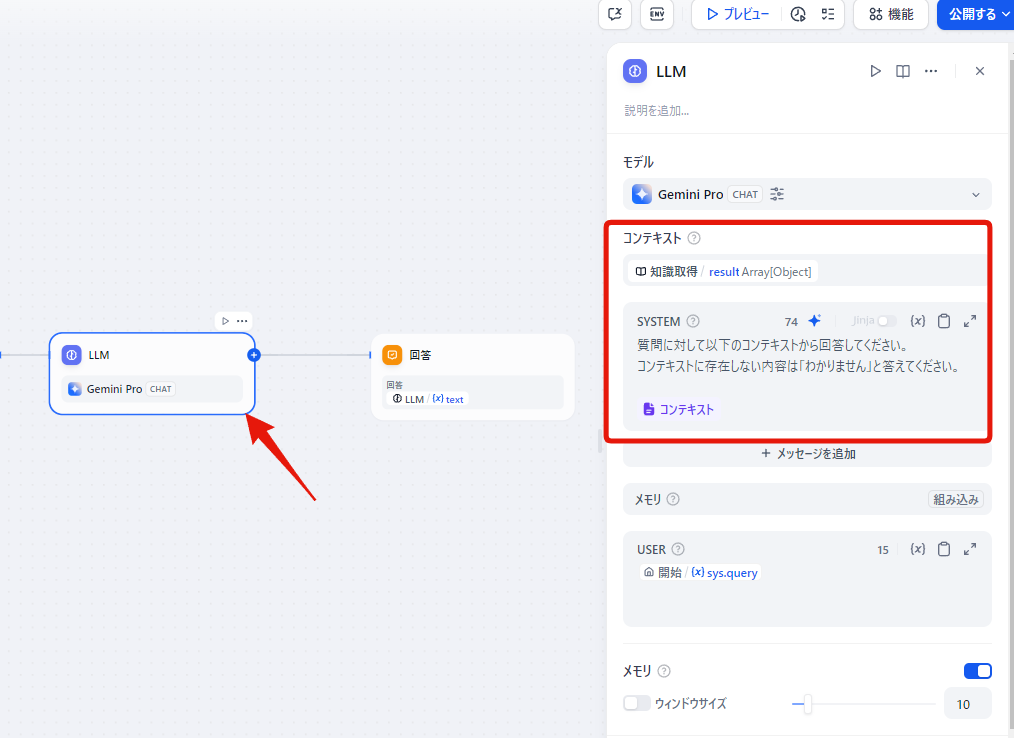Click the plus handle on LLM node
Image resolution: width=1014 pixels, height=738 pixels.
254,354
